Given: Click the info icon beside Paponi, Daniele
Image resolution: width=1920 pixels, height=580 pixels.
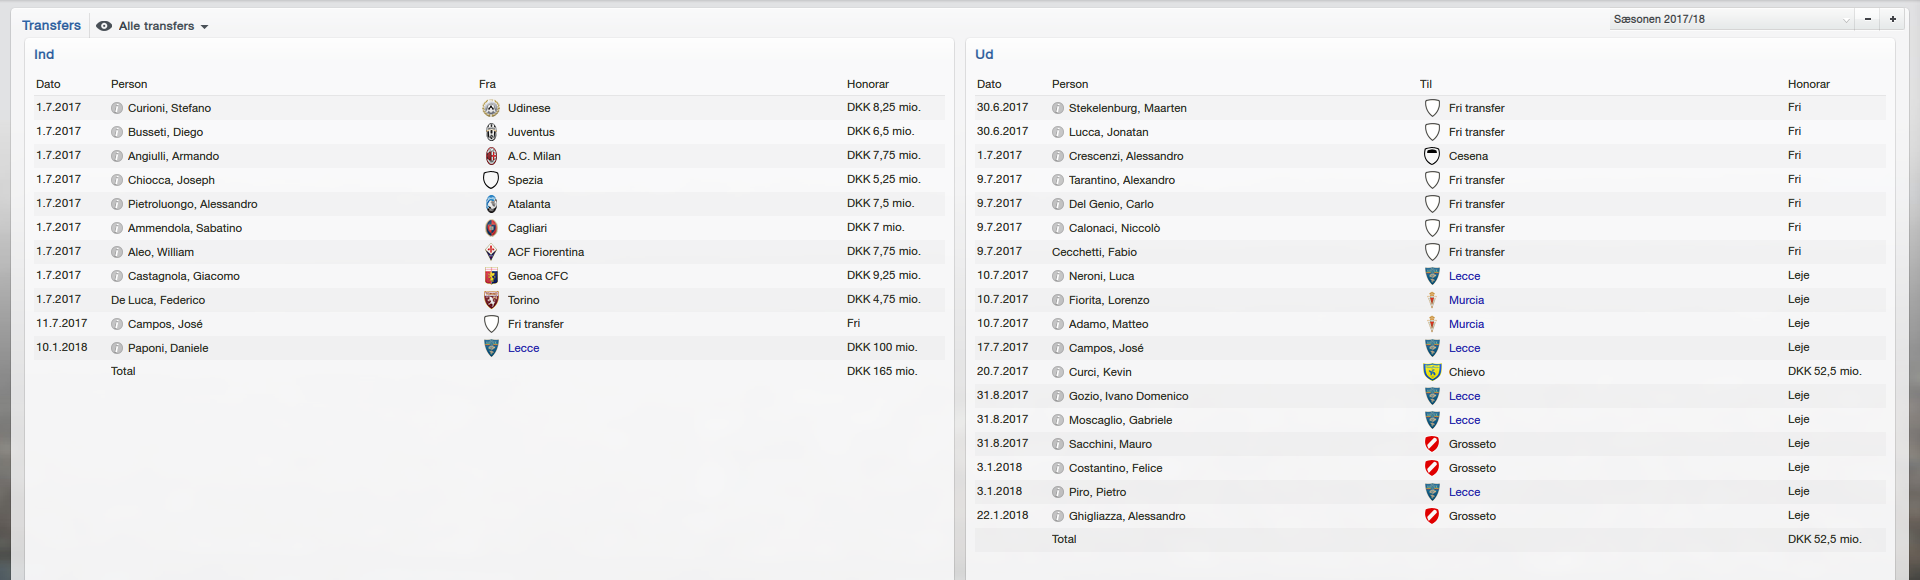Looking at the screenshot, I should click(117, 348).
